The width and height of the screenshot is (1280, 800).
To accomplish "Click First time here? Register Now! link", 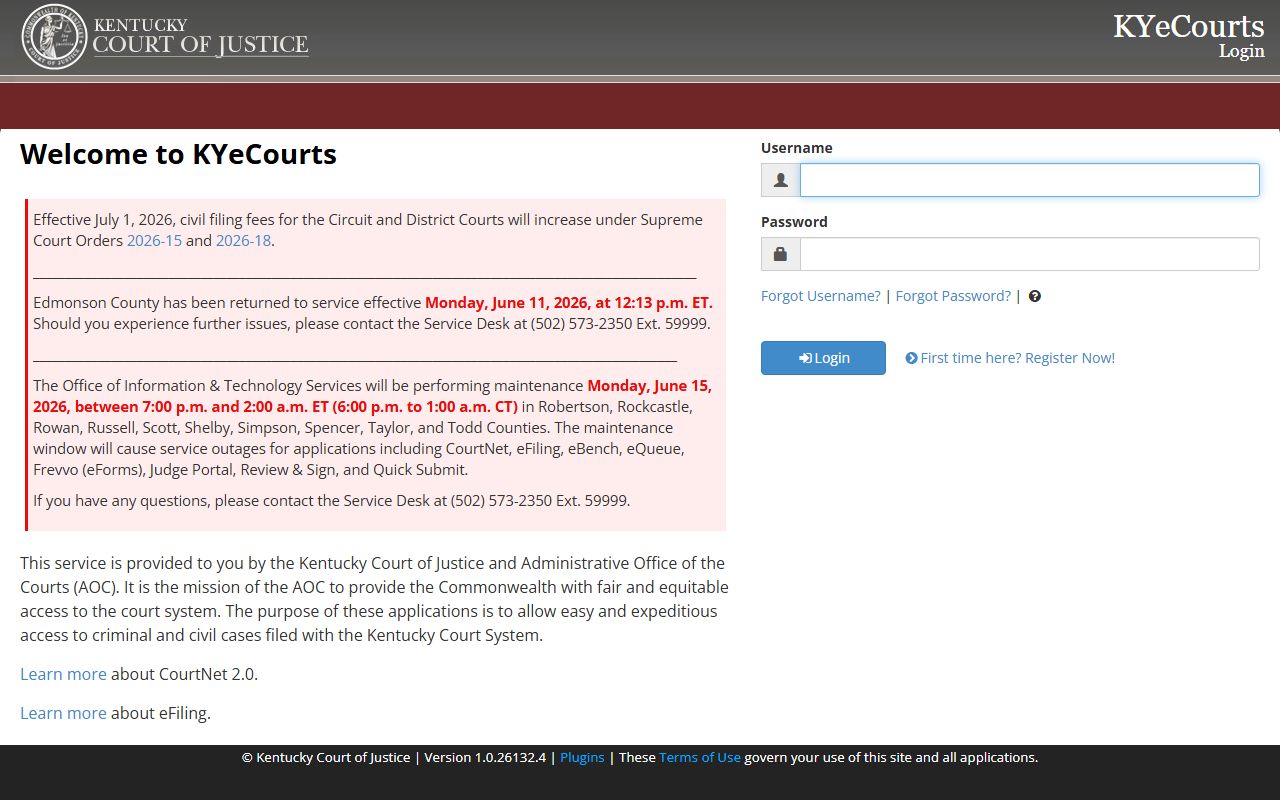I will click(x=1010, y=358).
